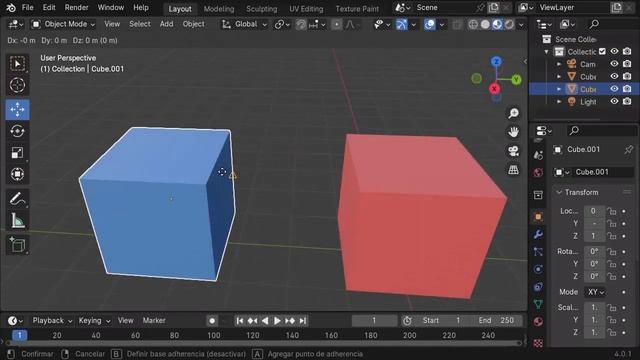
Task: Click the Z axis on navigation gizmo
Action: pos(496,62)
